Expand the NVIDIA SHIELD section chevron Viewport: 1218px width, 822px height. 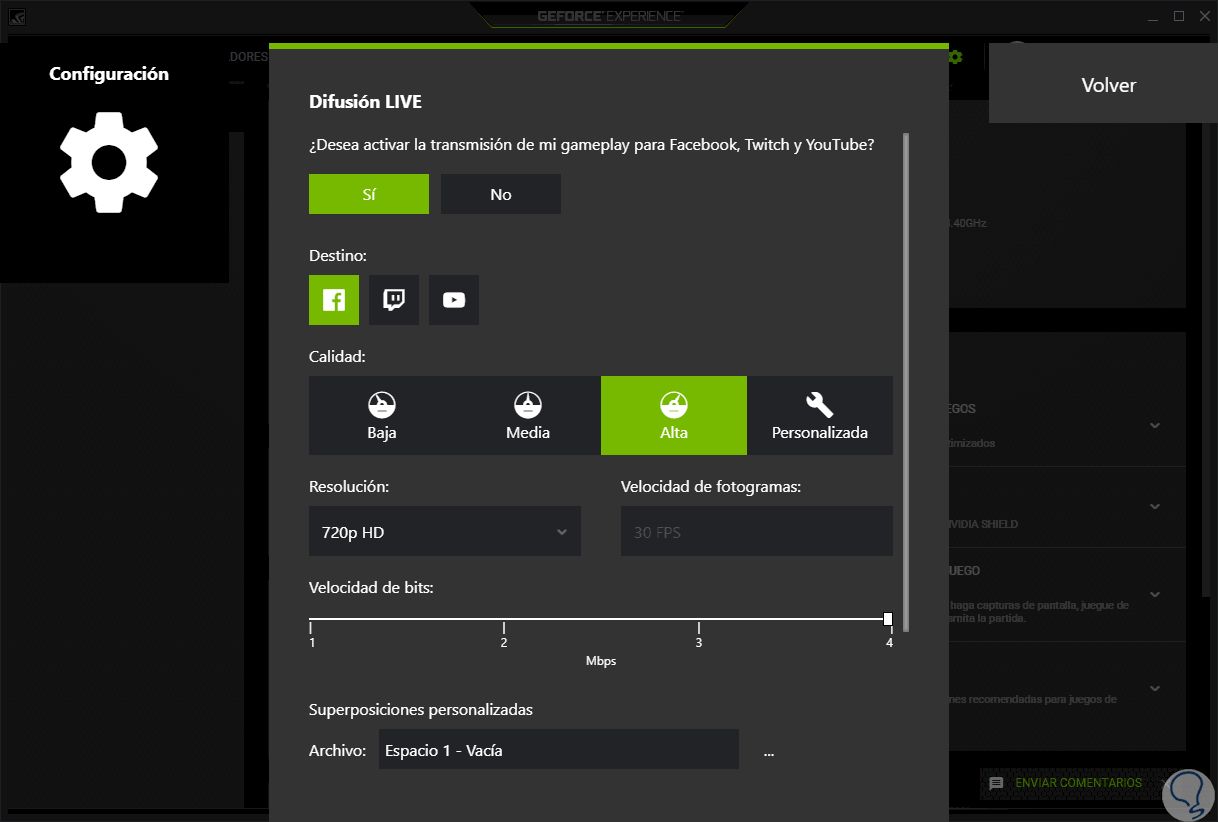pos(1155,506)
